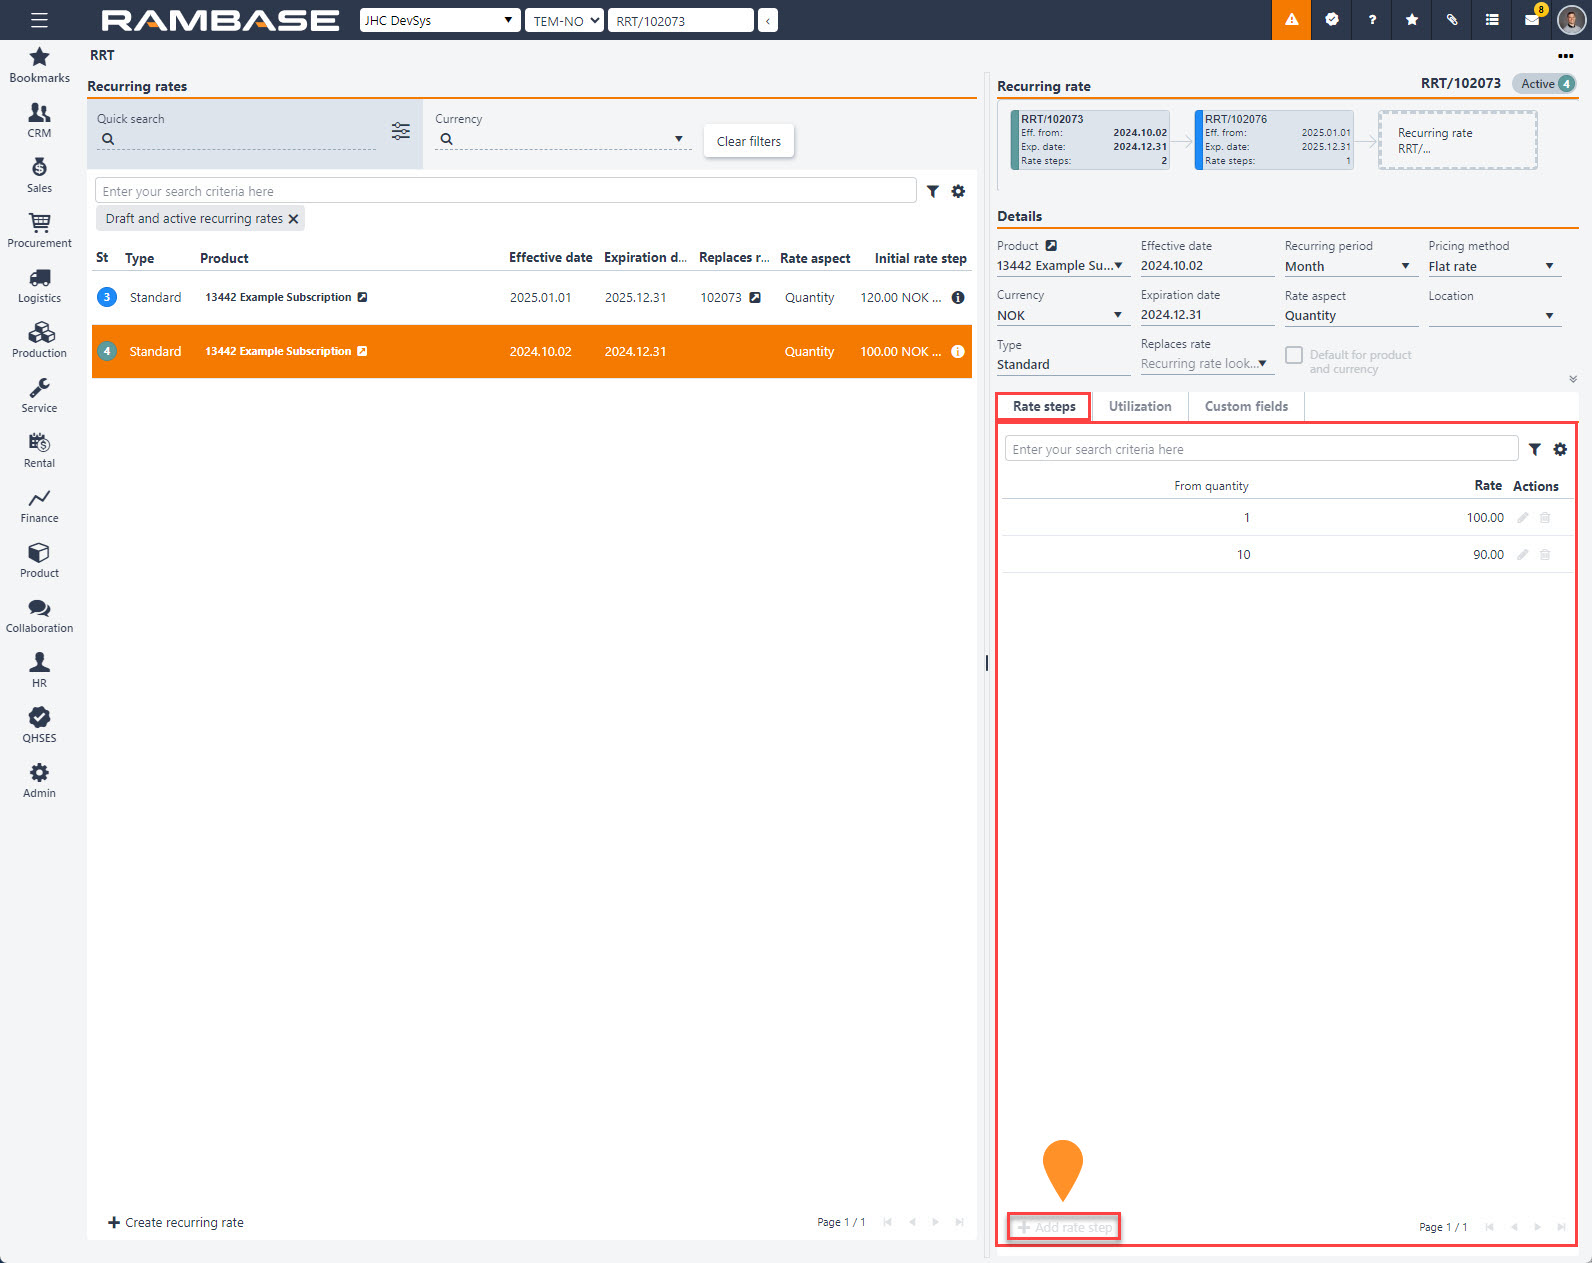Click Create recurring rate
The width and height of the screenshot is (1592, 1263).
click(176, 1222)
